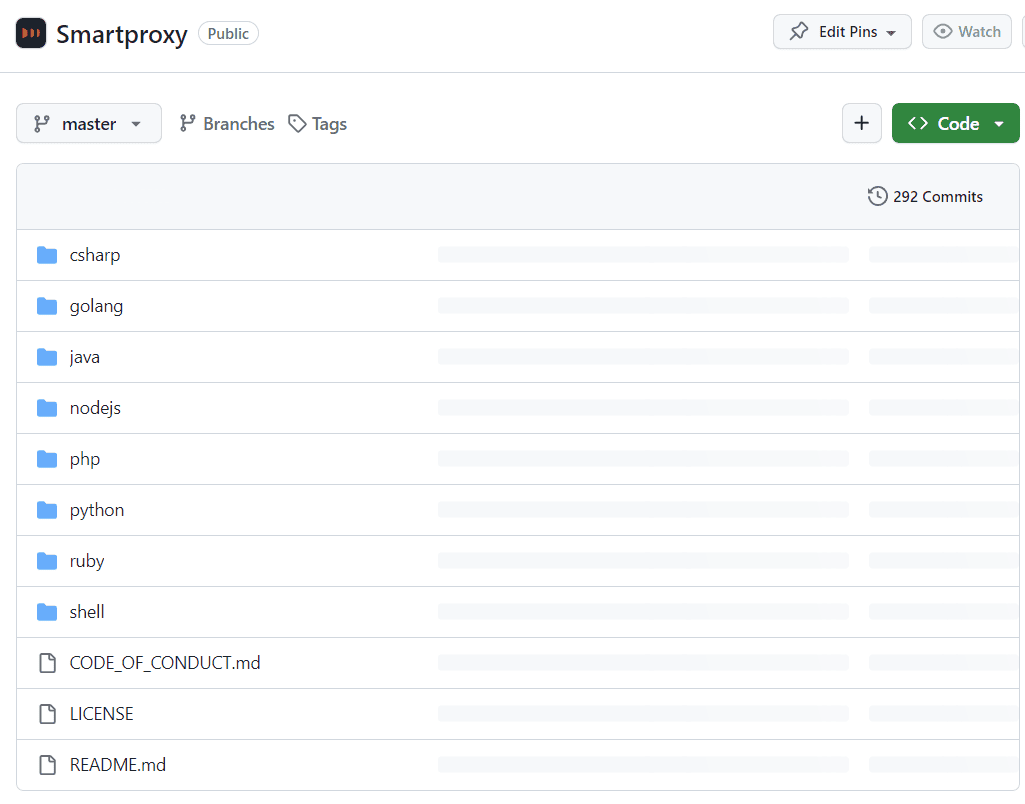Click the Tags label icon

coord(297,123)
